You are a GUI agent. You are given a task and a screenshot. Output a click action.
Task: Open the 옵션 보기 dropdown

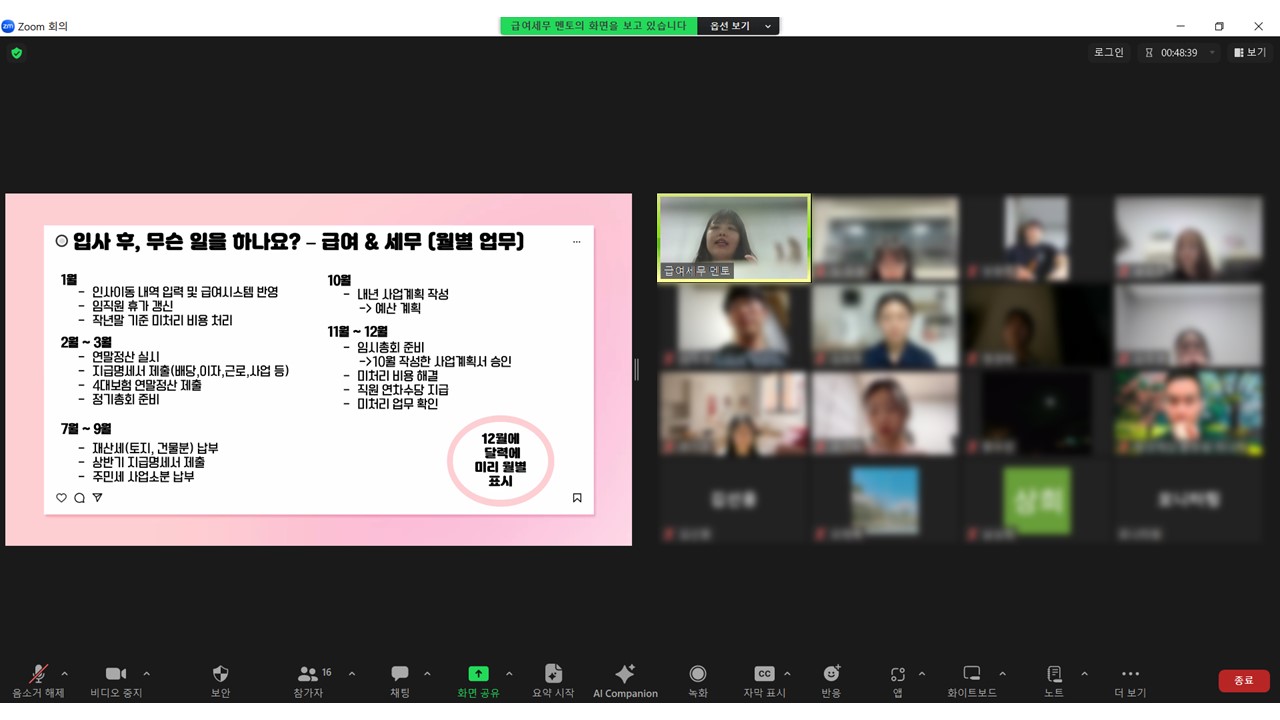tap(741, 26)
